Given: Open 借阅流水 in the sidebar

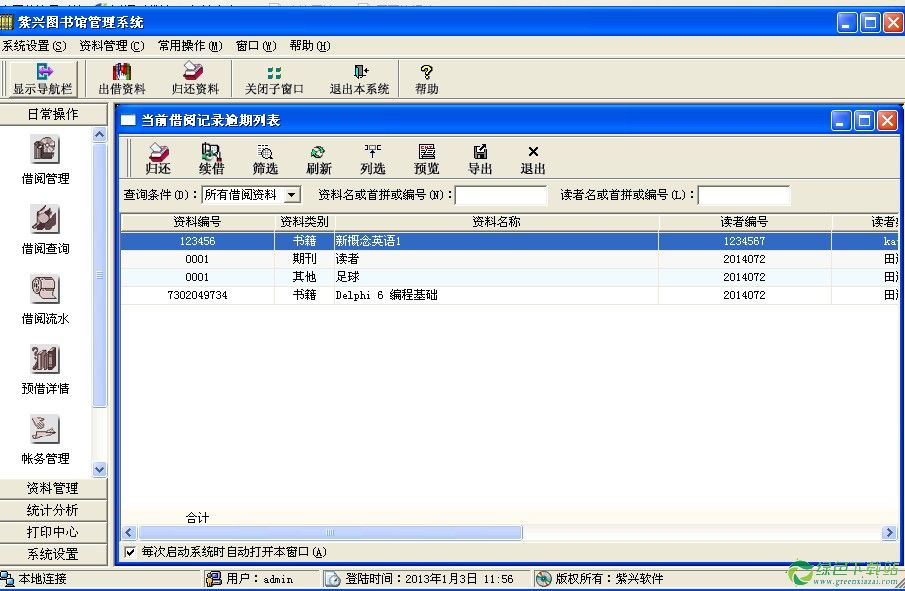Looking at the screenshot, I should (45, 300).
